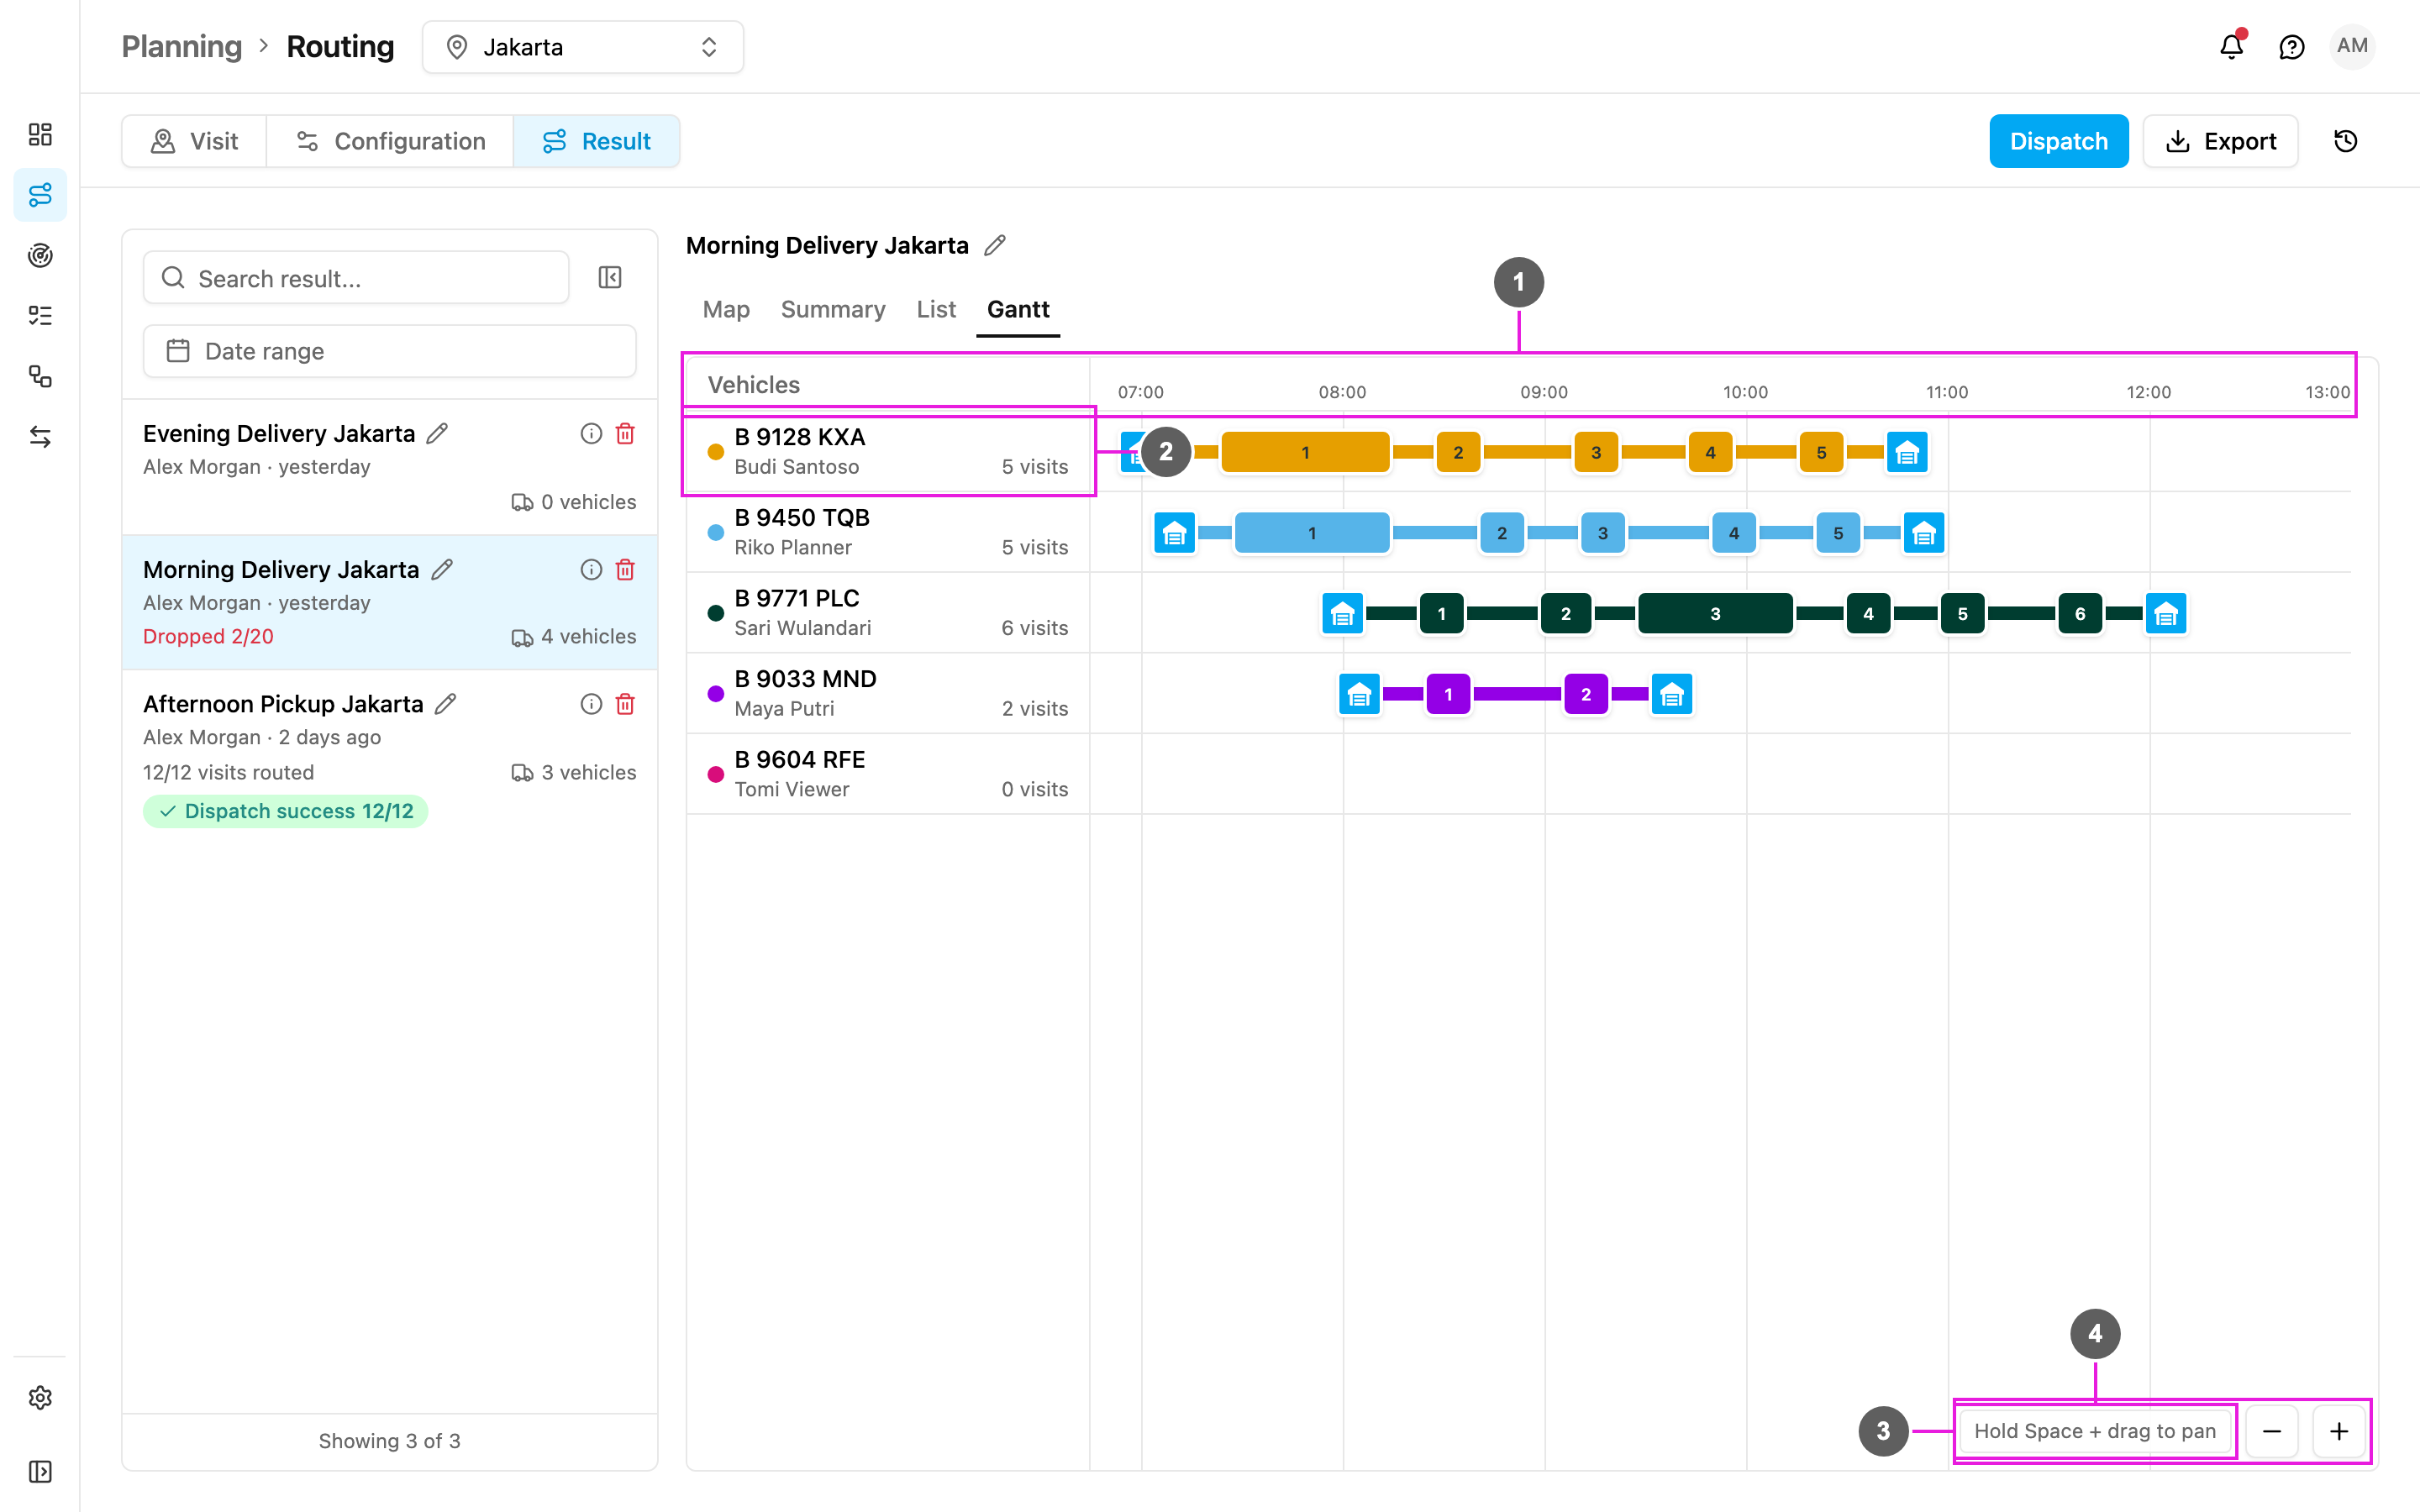Rename Evening Delivery Jakarta via pencil icon

[437, 433]
